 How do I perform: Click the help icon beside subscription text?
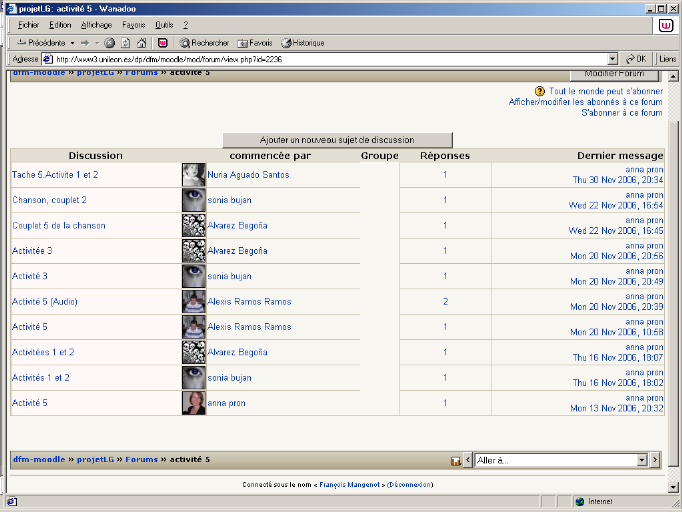click(540, 91)
